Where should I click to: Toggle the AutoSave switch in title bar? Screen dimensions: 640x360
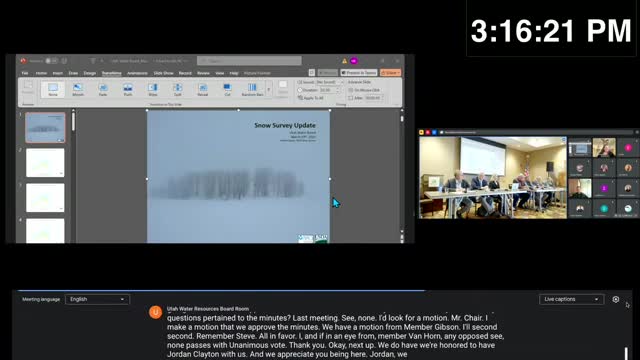point(51,61)
